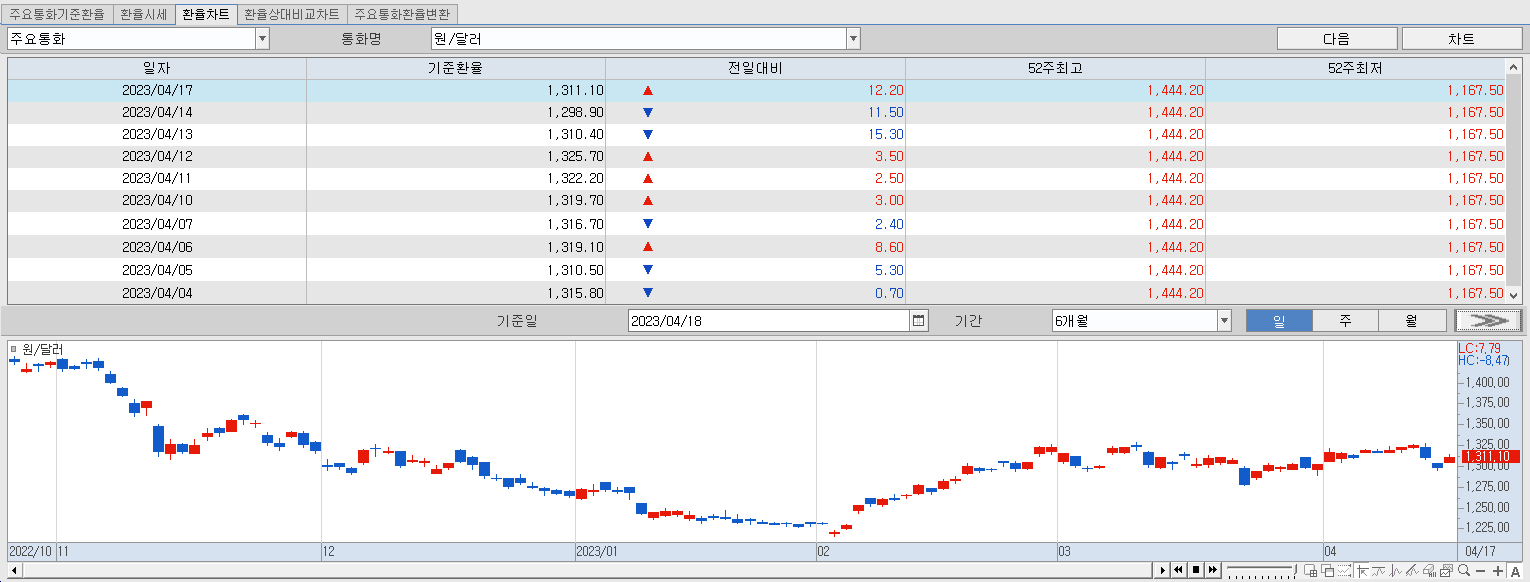Switch to the 환율상대비교차트 tab
Image resolution: width=1530 pixels, height=582 pixels.
point(292,15)
